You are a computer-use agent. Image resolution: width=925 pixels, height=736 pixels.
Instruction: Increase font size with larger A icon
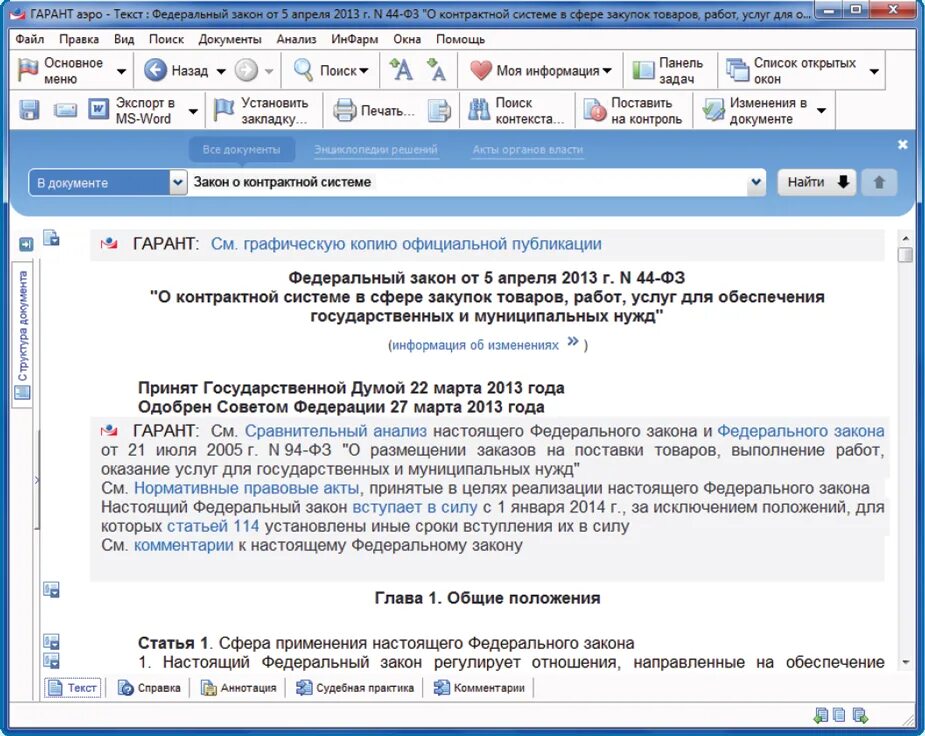pyautogui.click(x=402, y=69)
